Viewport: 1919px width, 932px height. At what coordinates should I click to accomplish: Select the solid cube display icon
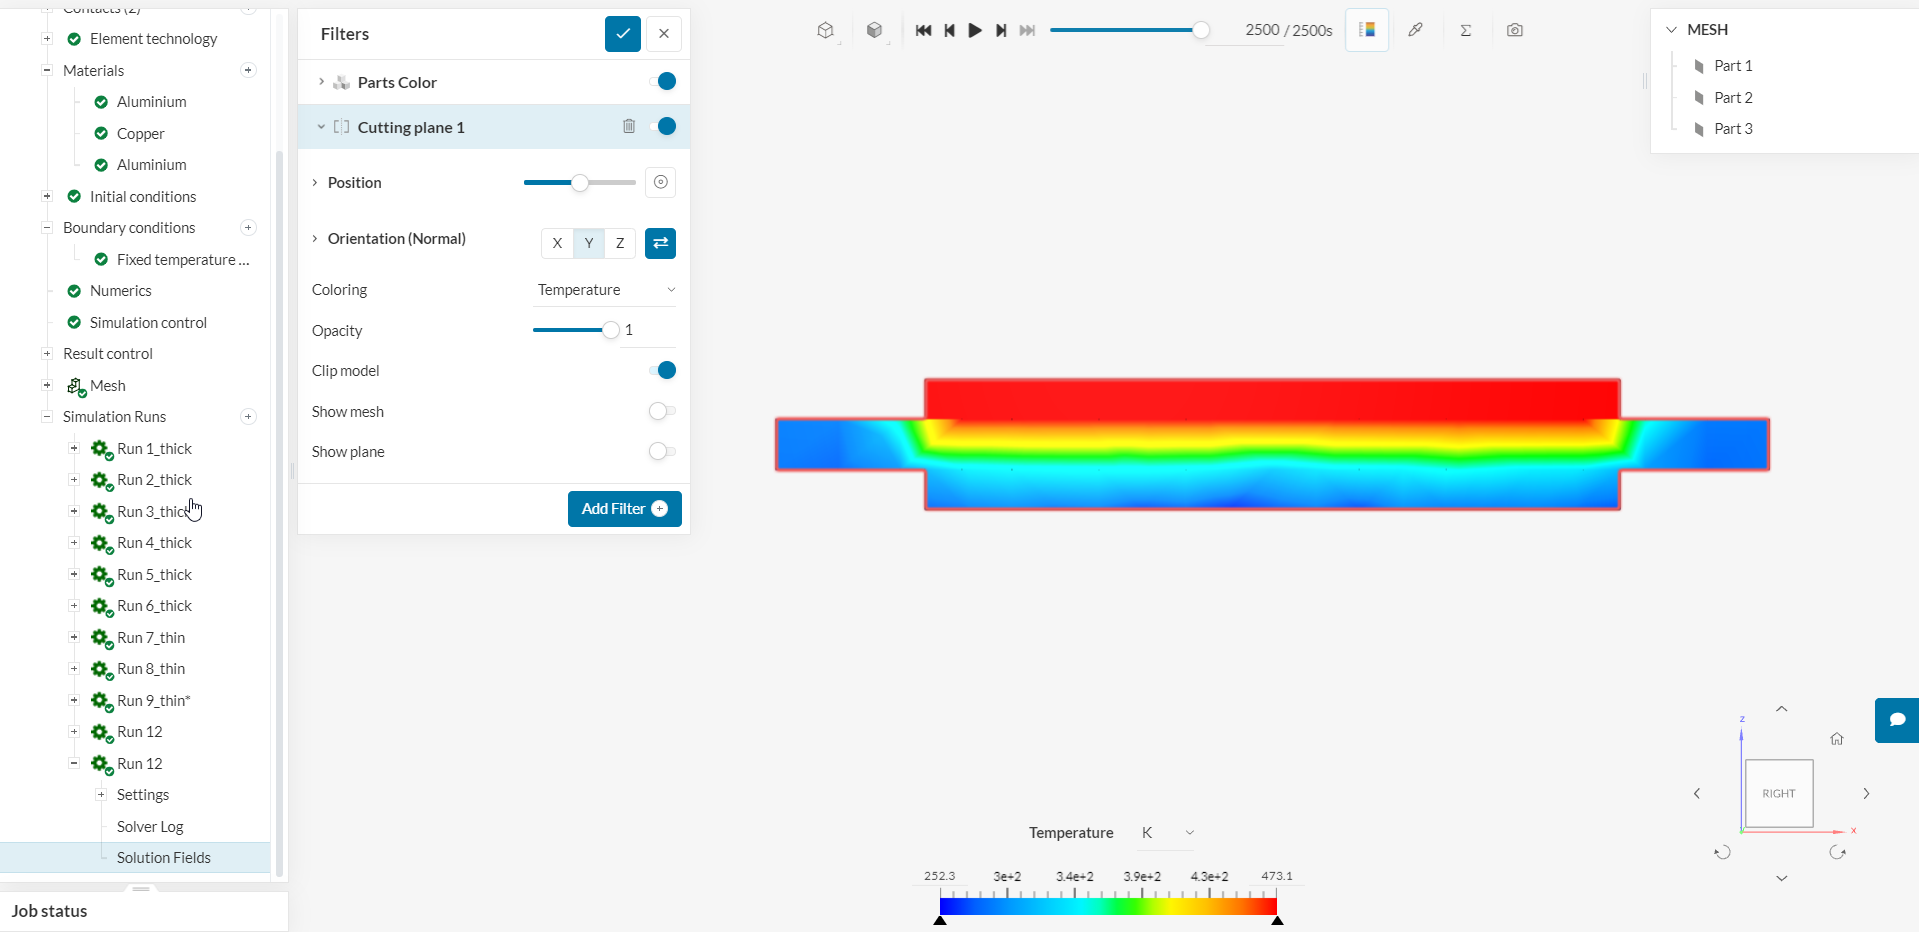(x=875, y=30)
